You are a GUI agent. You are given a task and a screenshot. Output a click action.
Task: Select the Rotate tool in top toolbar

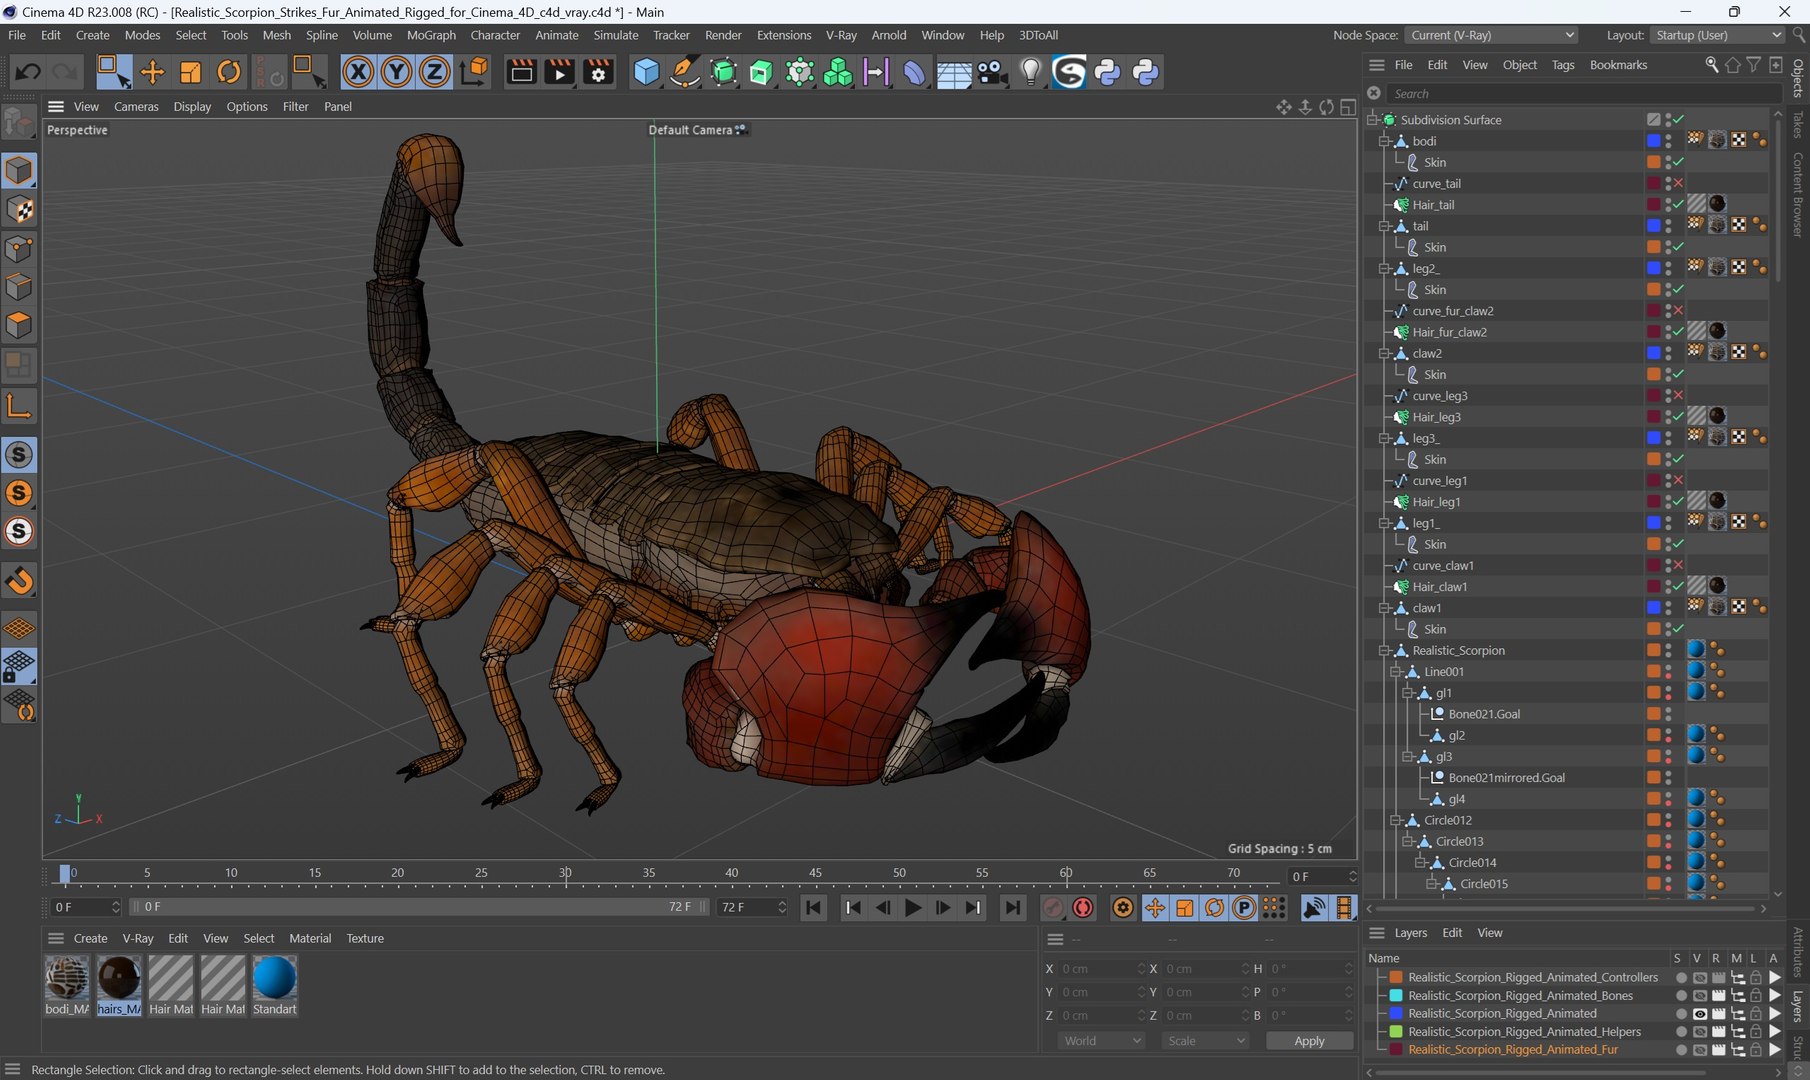pos(229,72)
